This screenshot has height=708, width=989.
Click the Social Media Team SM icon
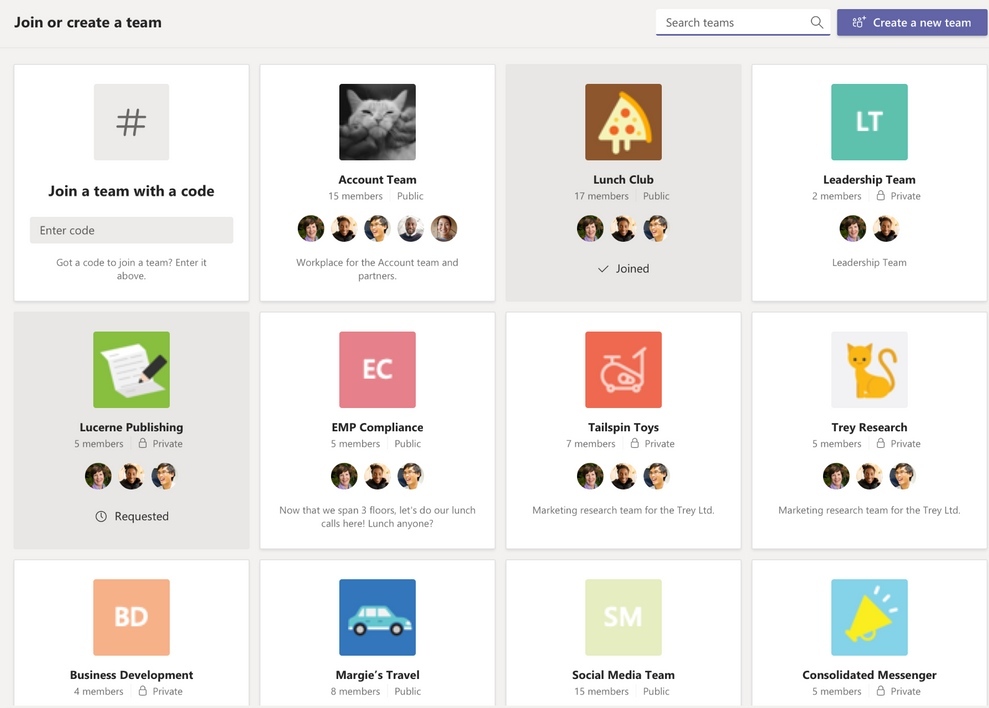[x=623, y=617]
